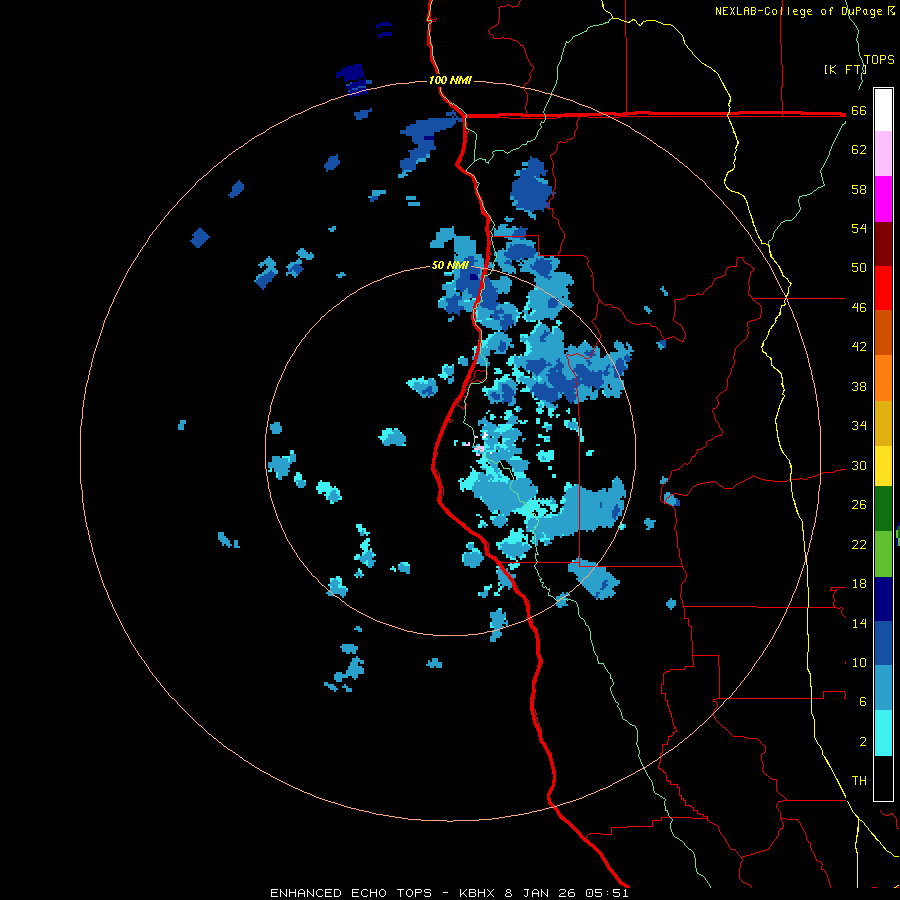Click the legend value '50'
Image resolution: width=900 pixels, height=900 pixels.
(x=859, y=268)
